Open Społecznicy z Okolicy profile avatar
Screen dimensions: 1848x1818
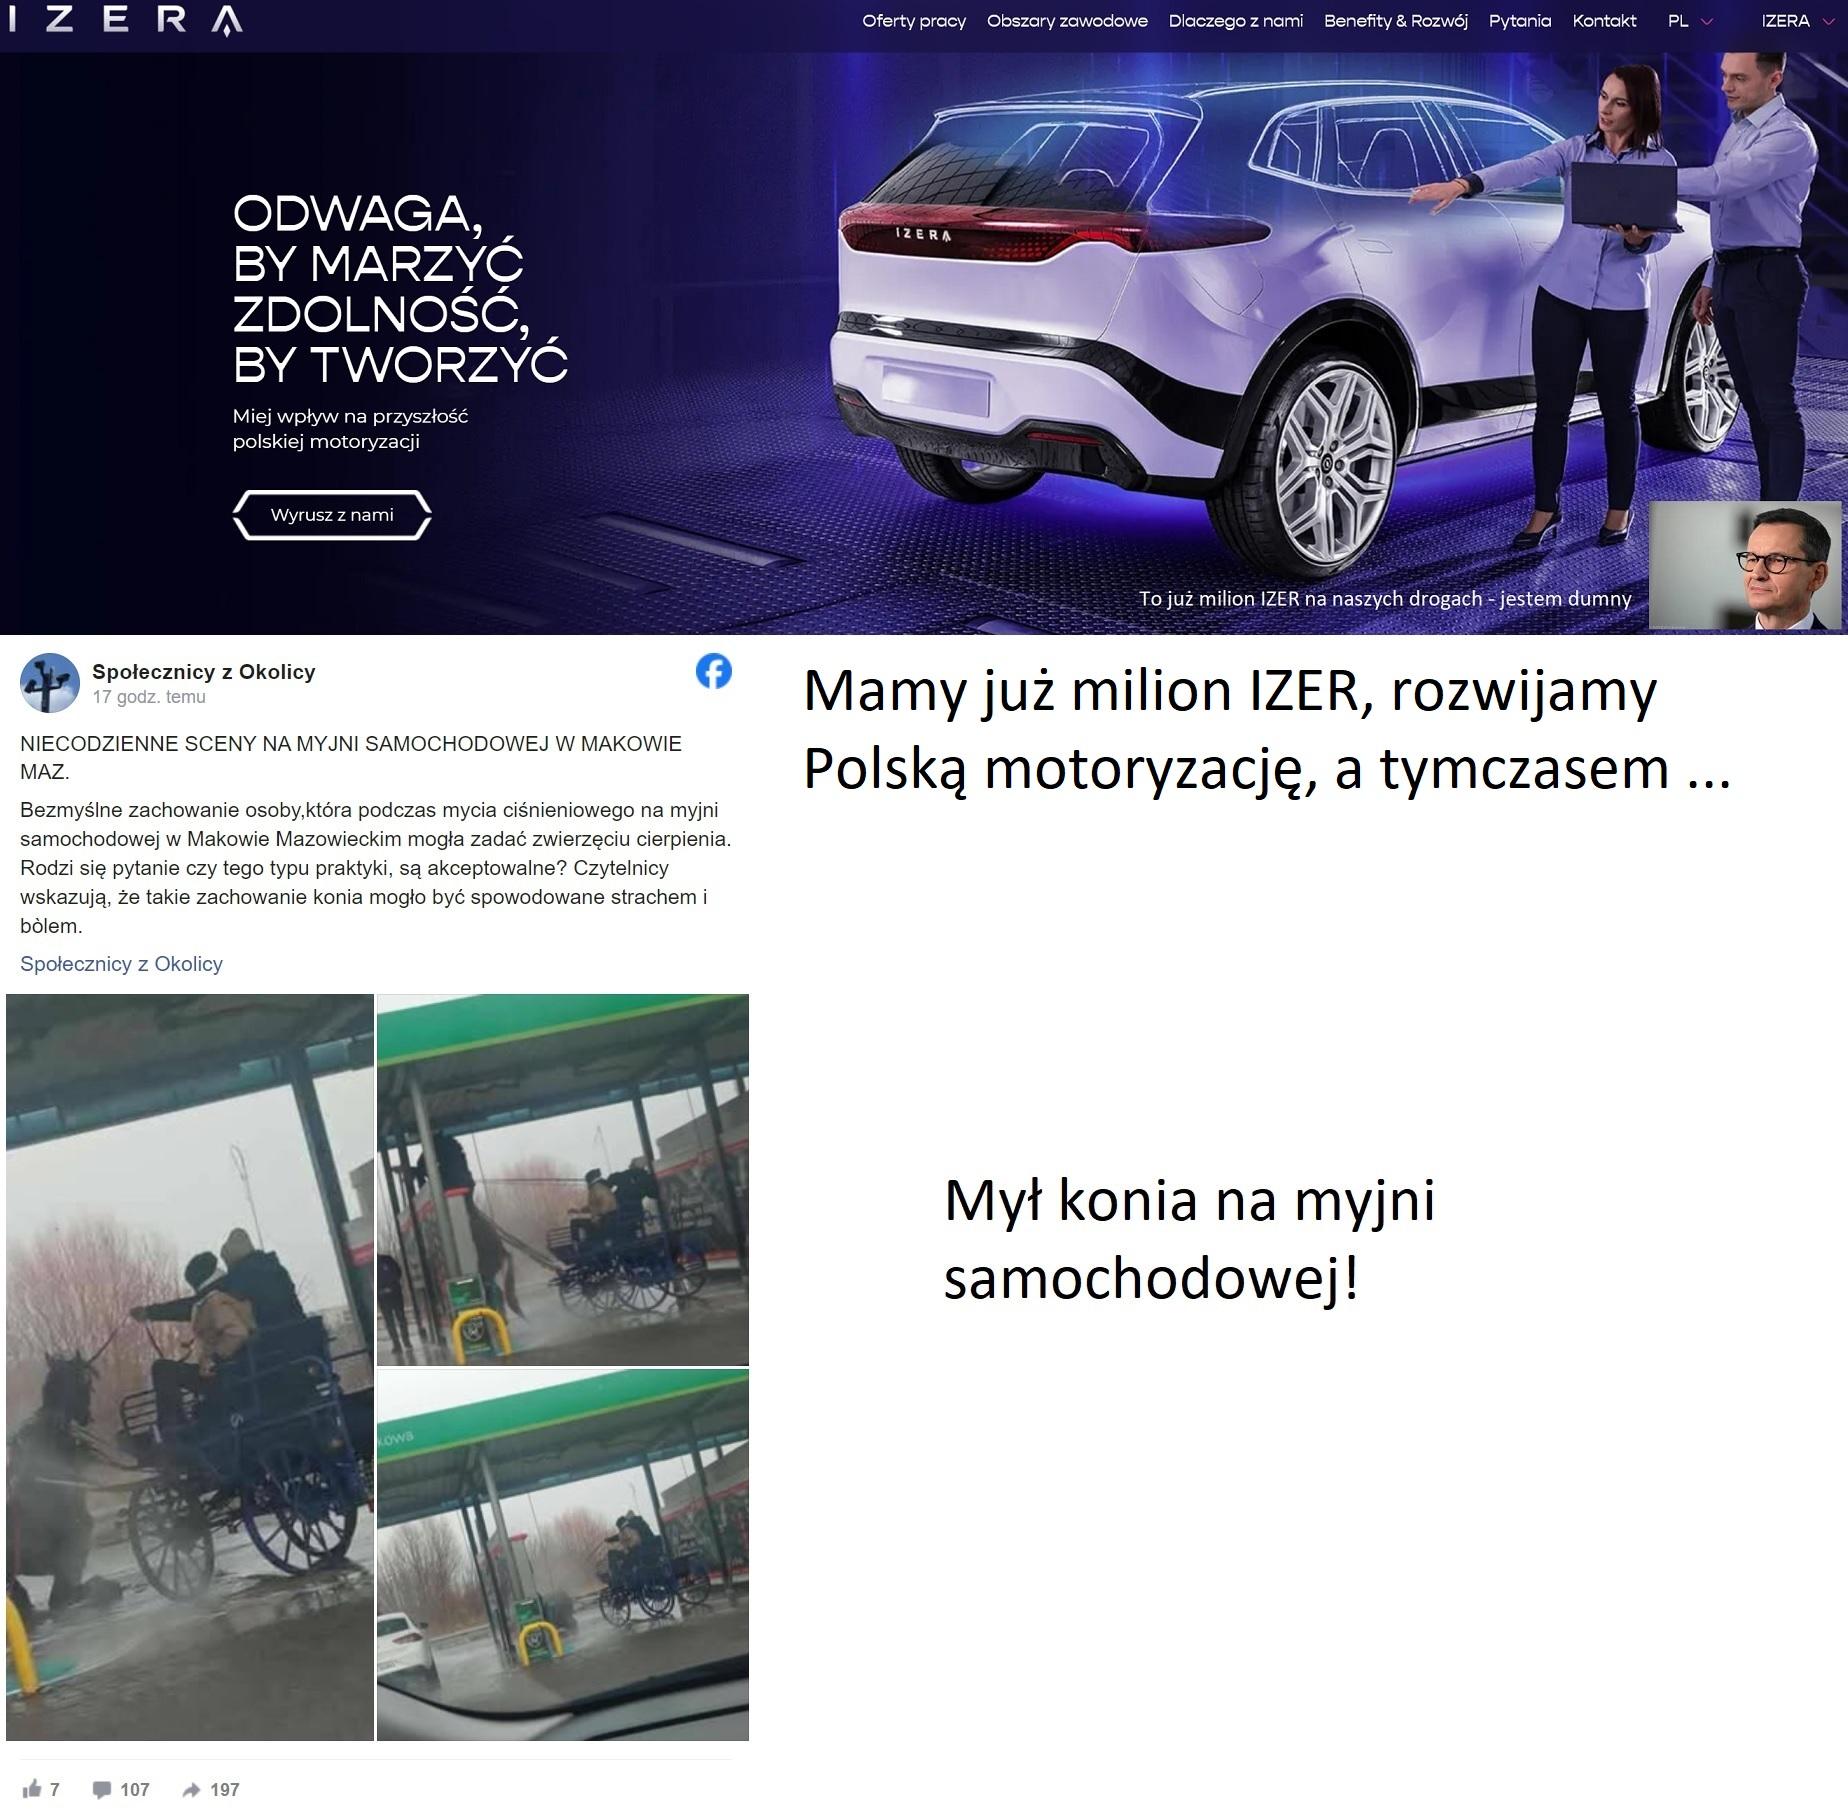[50, 683]
